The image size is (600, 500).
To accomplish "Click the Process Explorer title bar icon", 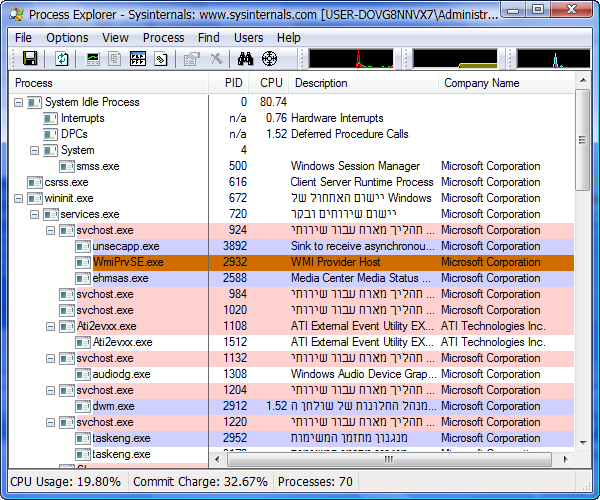I will (17, 15).
